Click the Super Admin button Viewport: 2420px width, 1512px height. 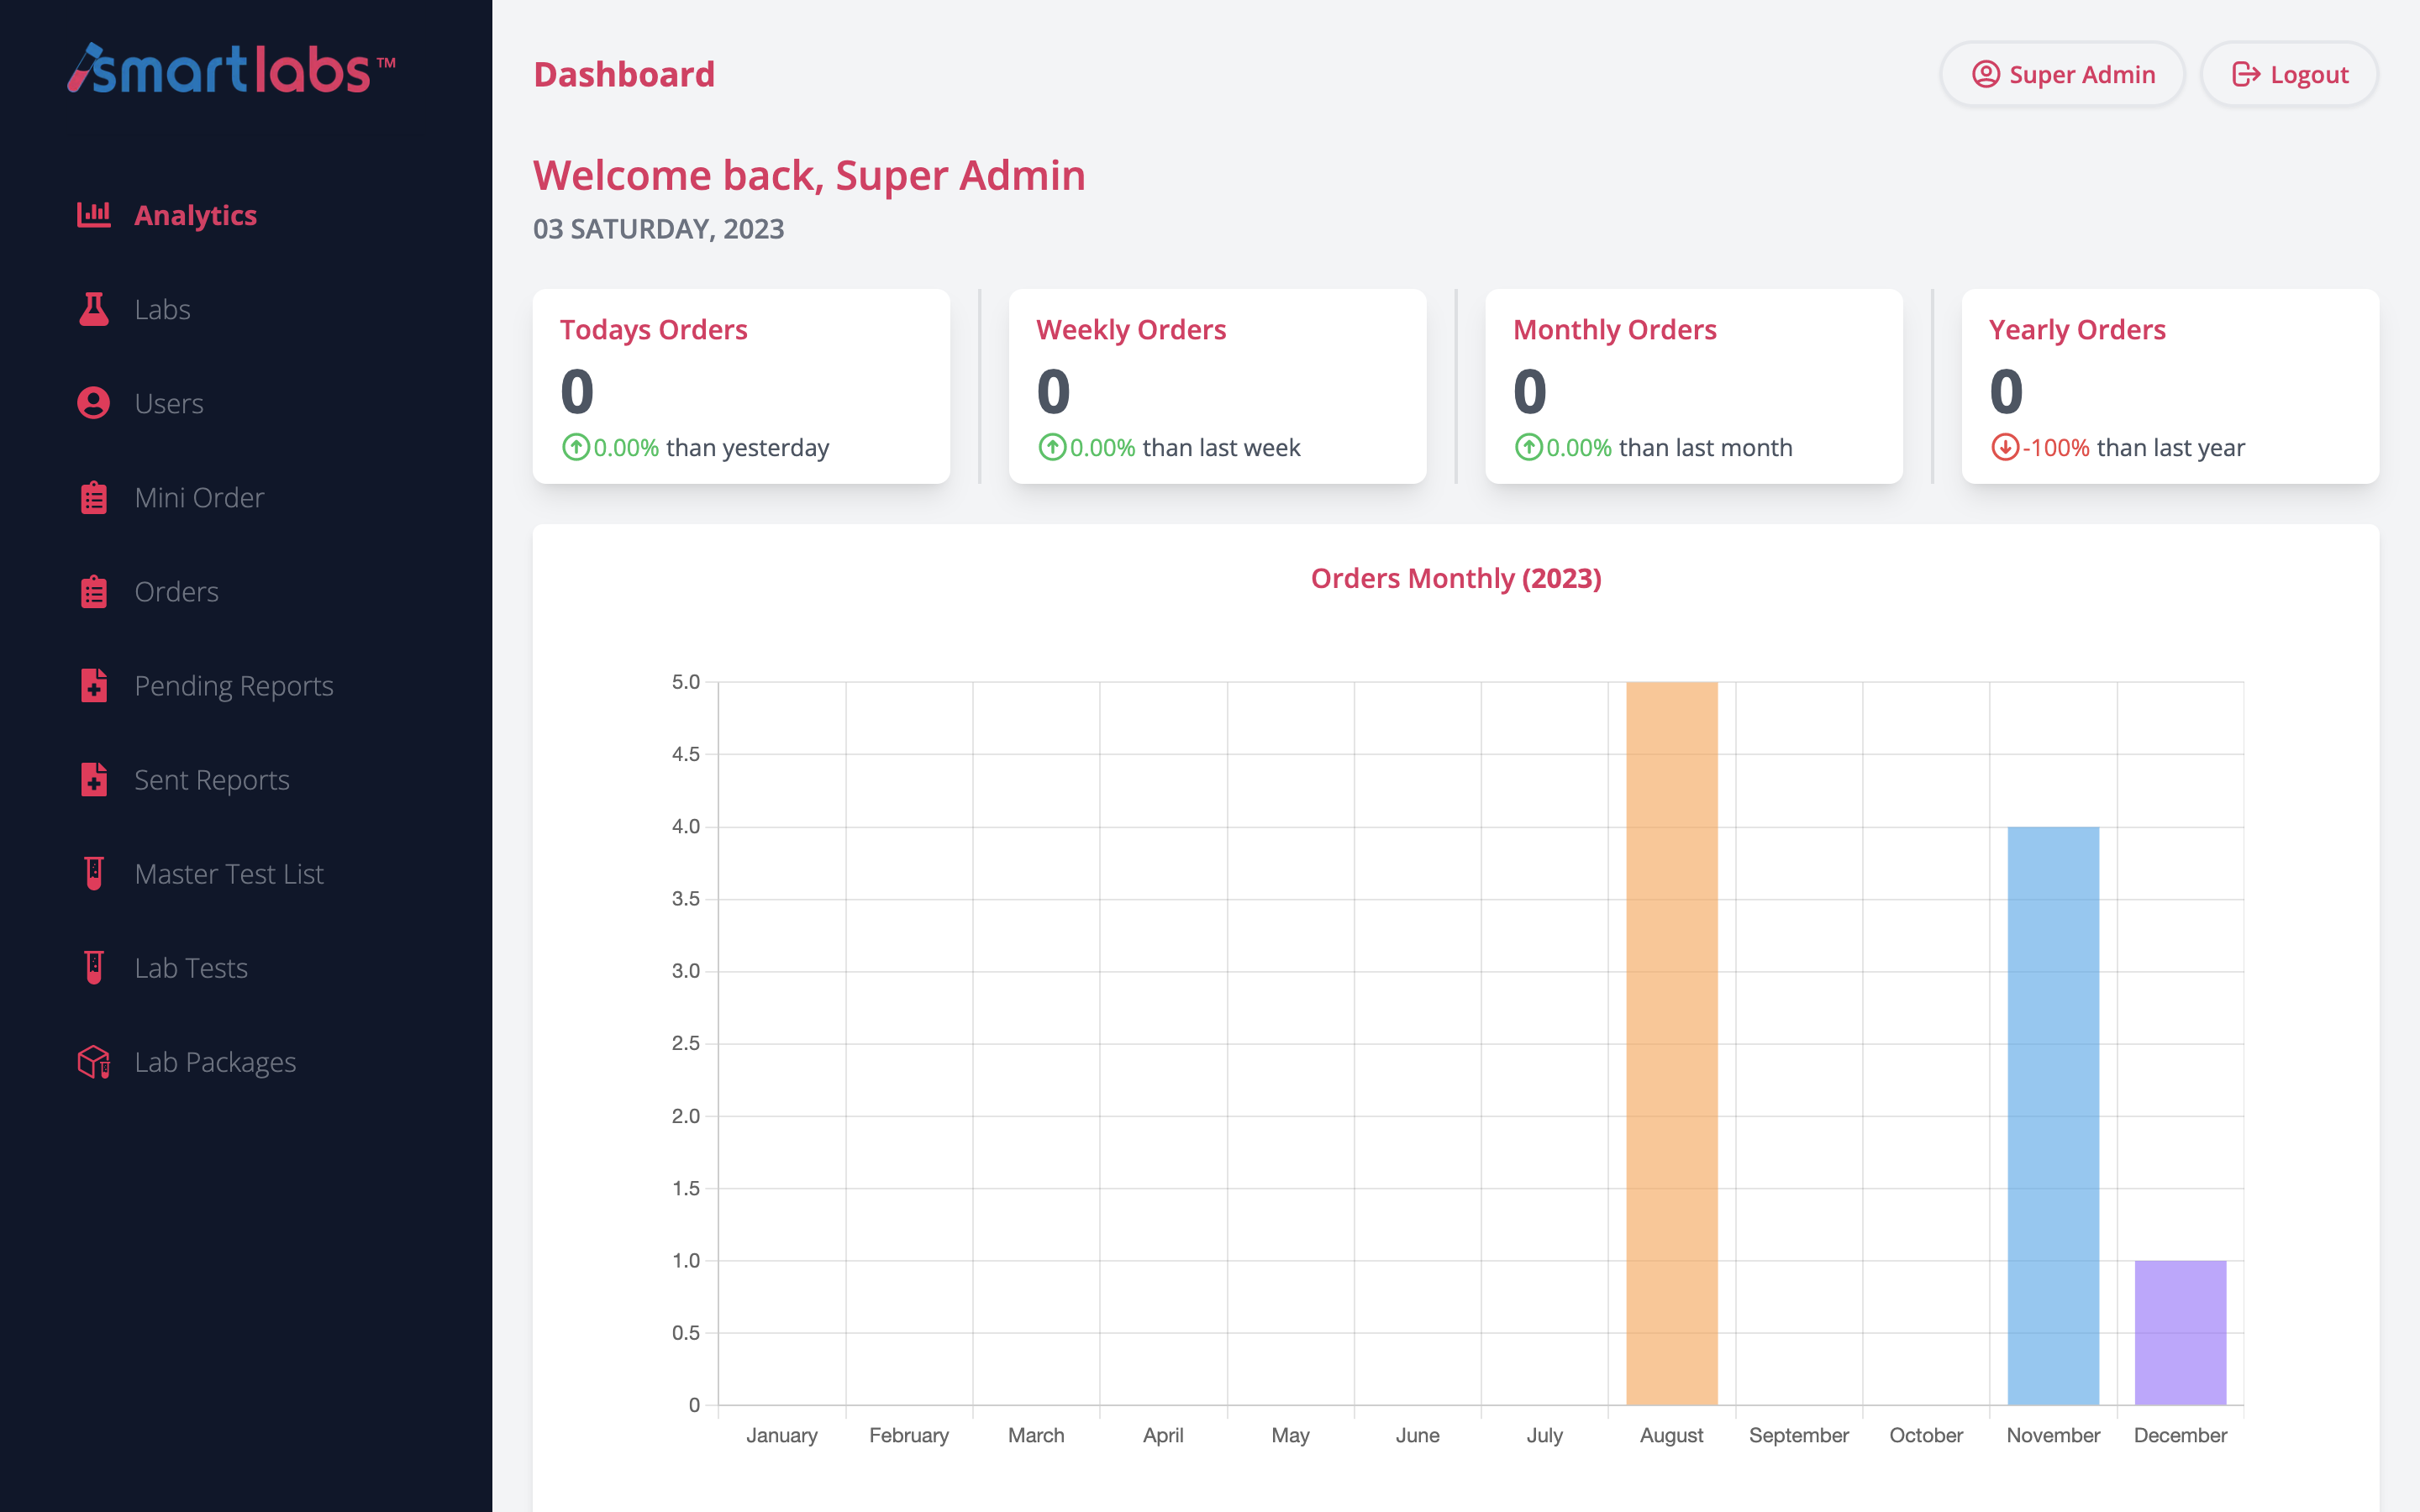point(2062,74)
